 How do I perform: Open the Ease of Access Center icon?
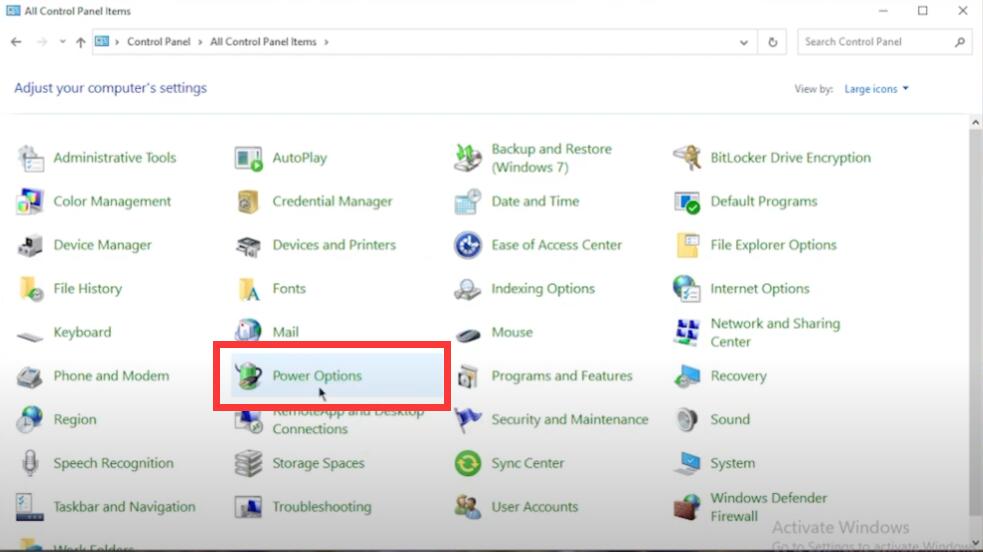tap(467, 245)
